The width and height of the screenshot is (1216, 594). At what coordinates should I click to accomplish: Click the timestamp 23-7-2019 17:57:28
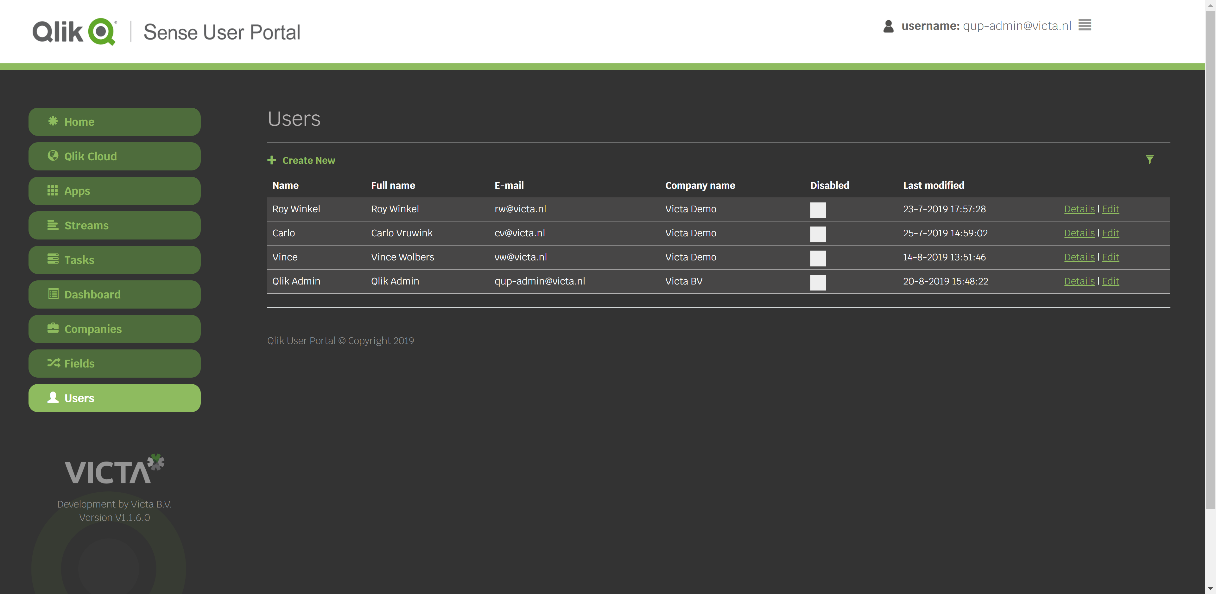coord(944,209)
